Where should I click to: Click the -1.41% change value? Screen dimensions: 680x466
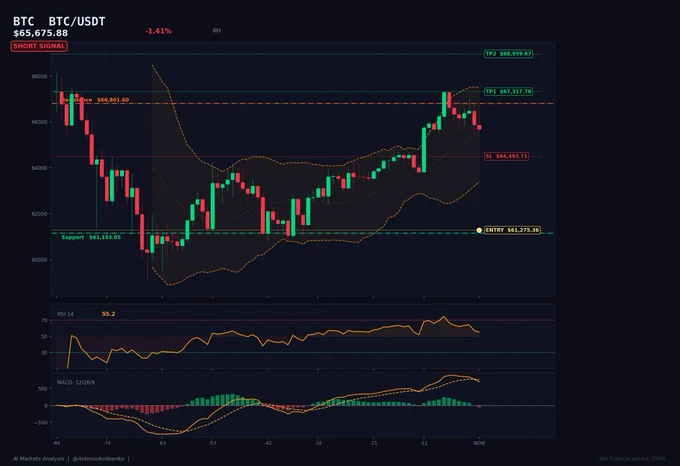(158, 31)
